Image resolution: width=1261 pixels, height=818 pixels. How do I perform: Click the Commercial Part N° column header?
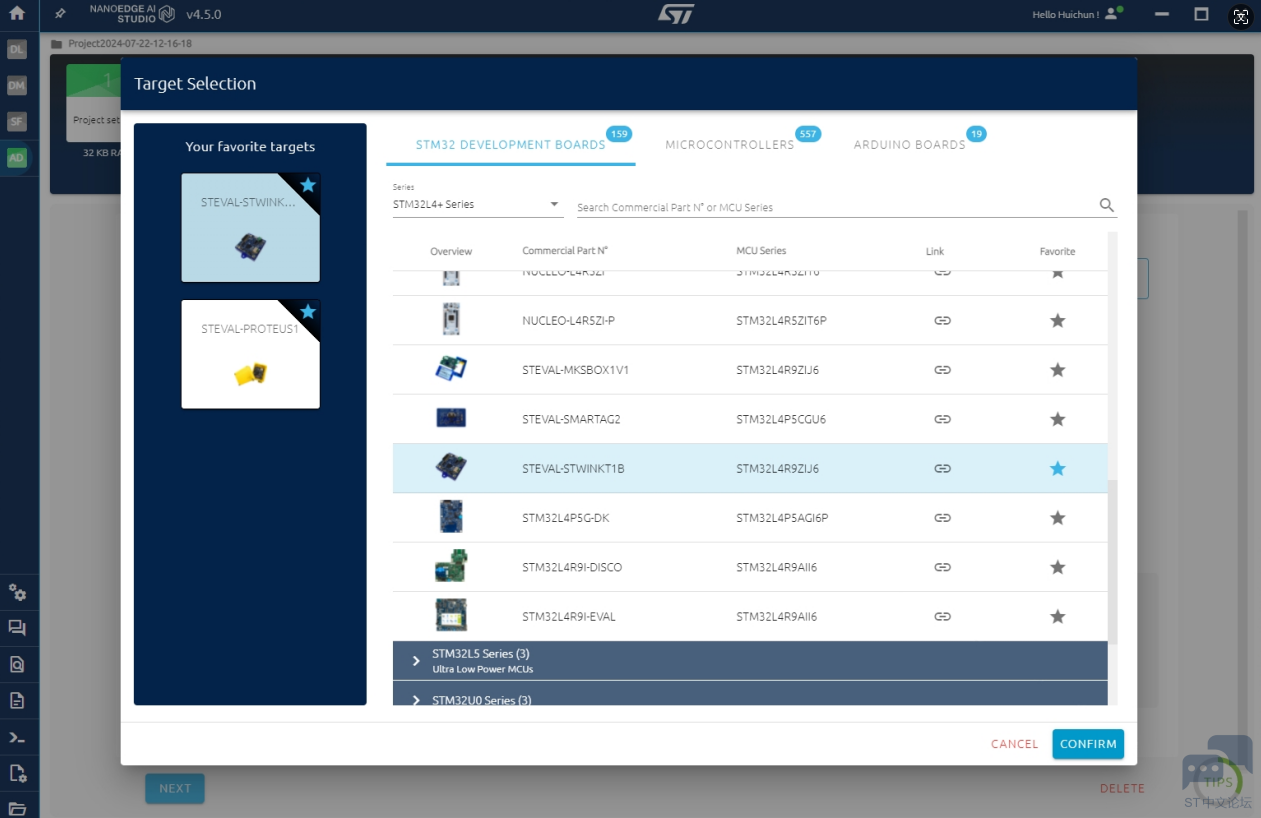565,251
